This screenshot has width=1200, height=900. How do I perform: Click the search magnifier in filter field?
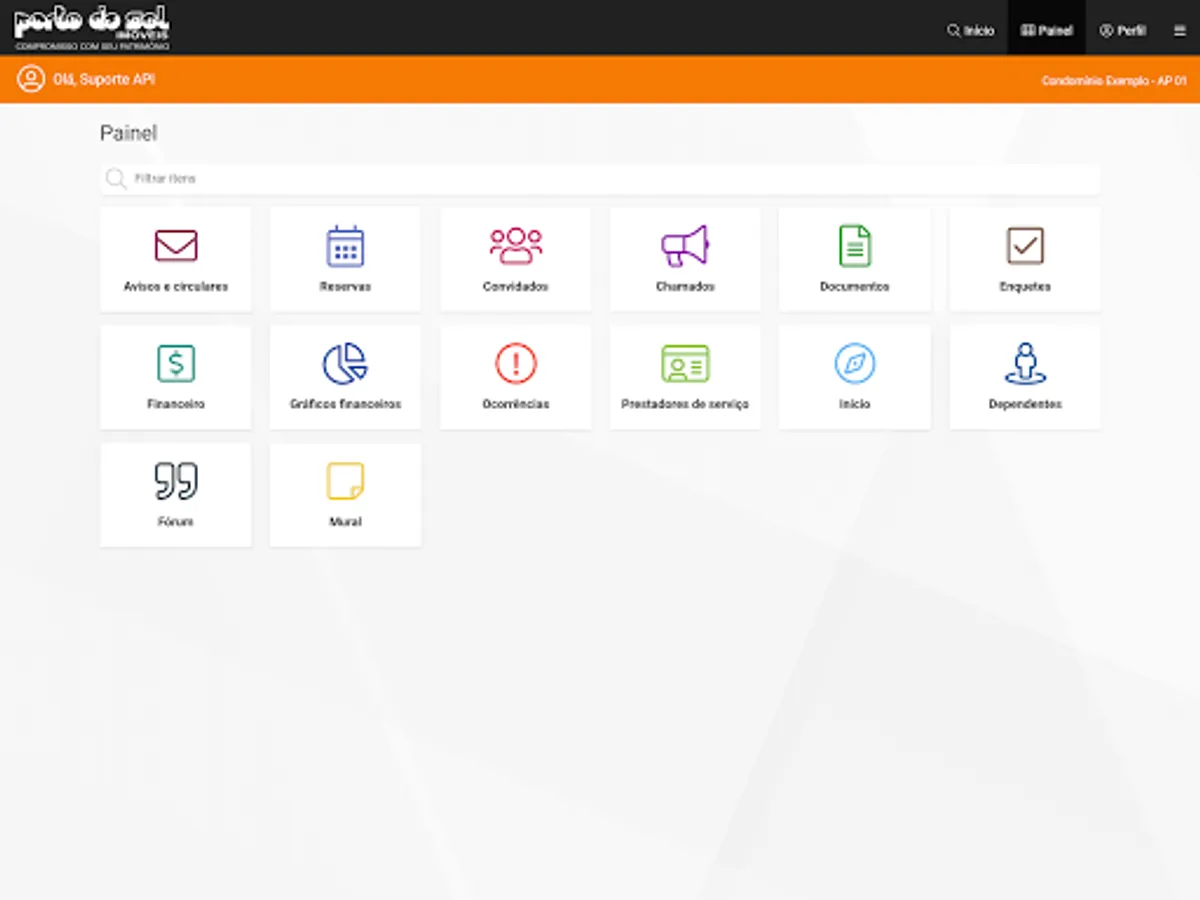point(116,179)
